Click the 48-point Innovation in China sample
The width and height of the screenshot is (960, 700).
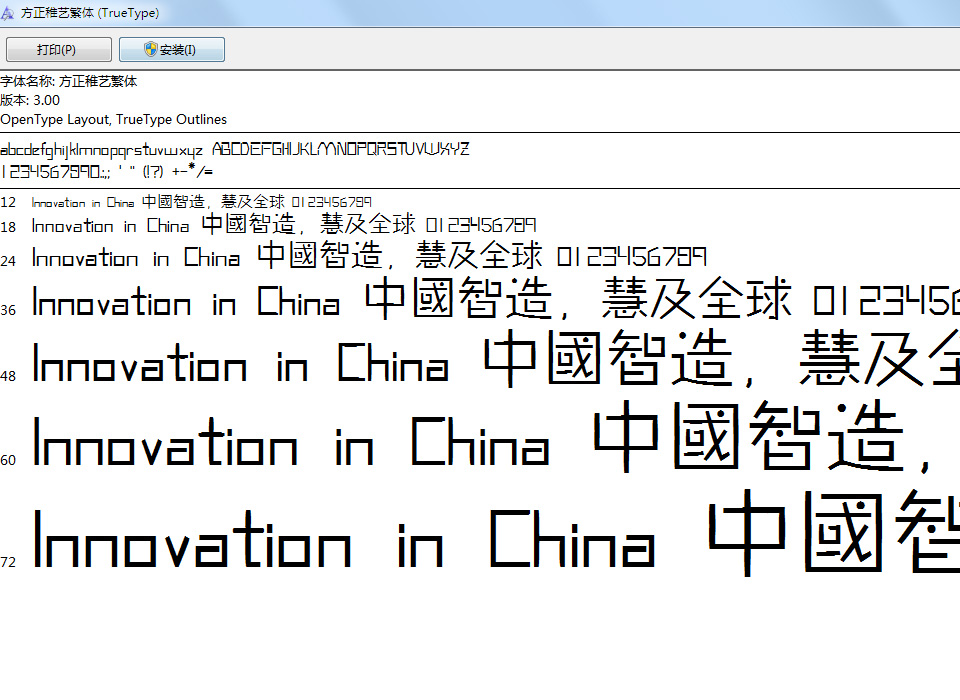241,362
